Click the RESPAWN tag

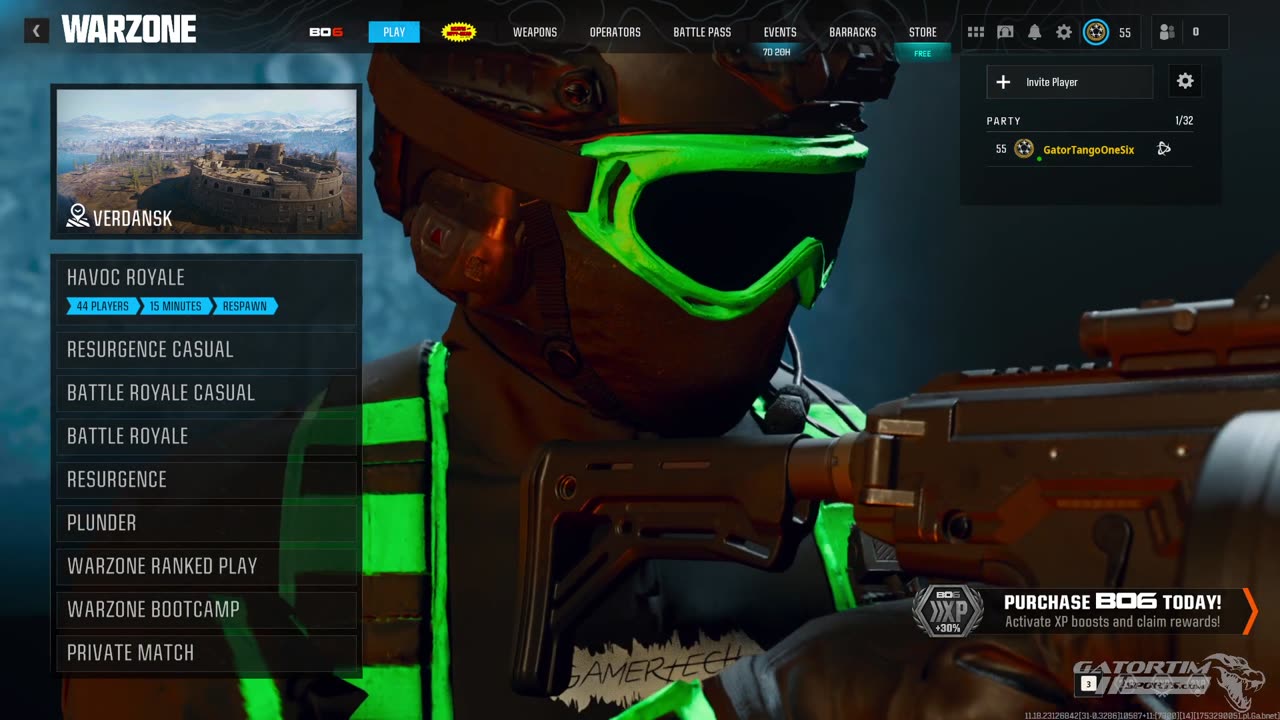pyautogui.click(x=245, y=306)
